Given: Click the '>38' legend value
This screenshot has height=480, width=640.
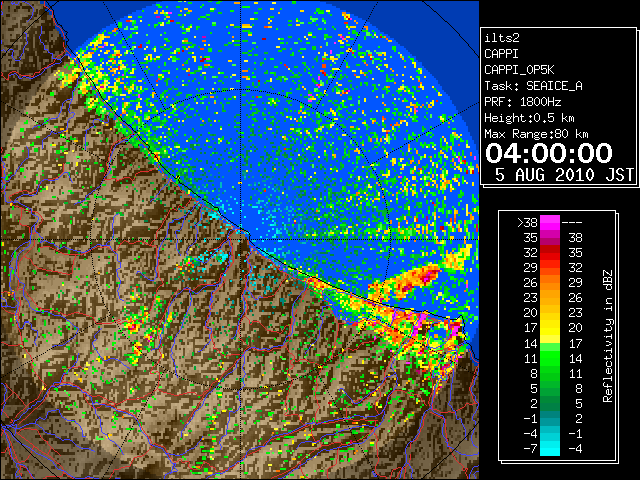Looking at the screenshot, I should 527,223.
